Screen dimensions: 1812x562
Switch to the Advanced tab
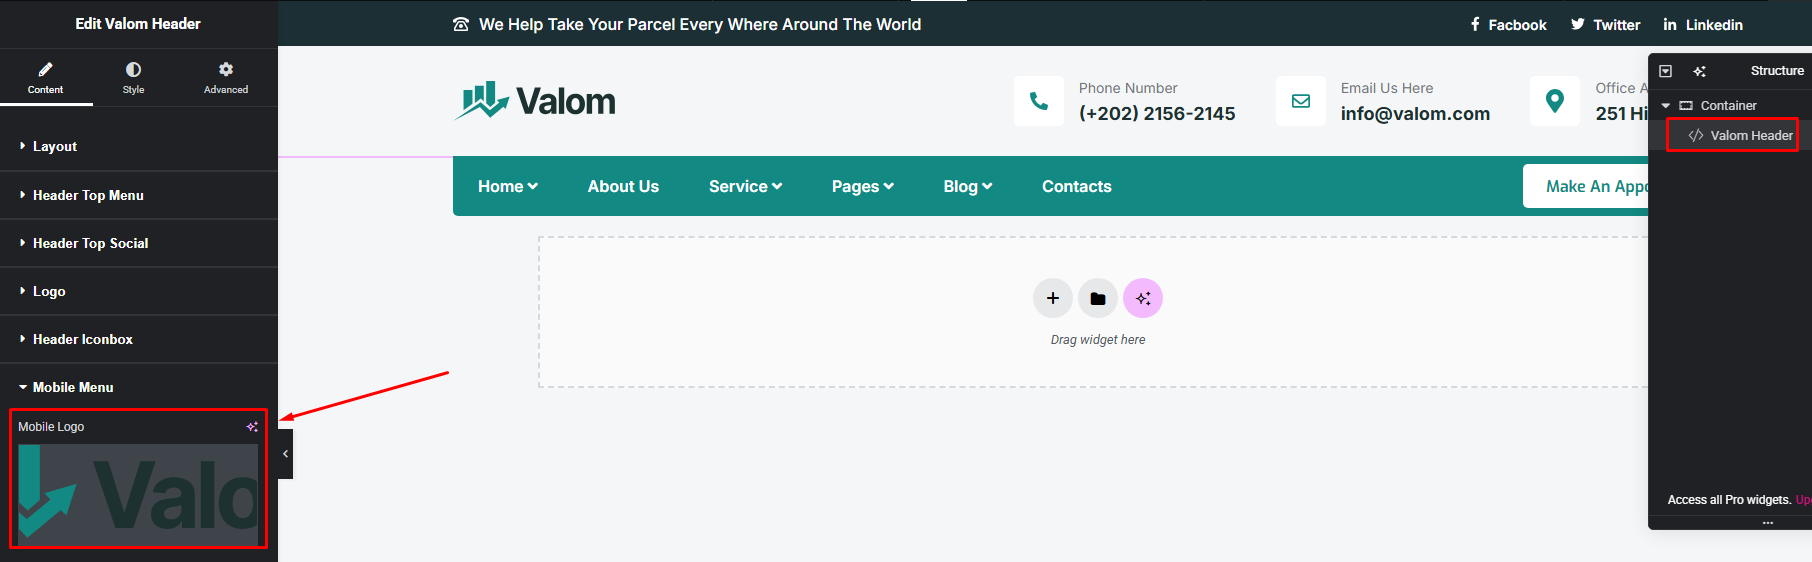[226, 77]
